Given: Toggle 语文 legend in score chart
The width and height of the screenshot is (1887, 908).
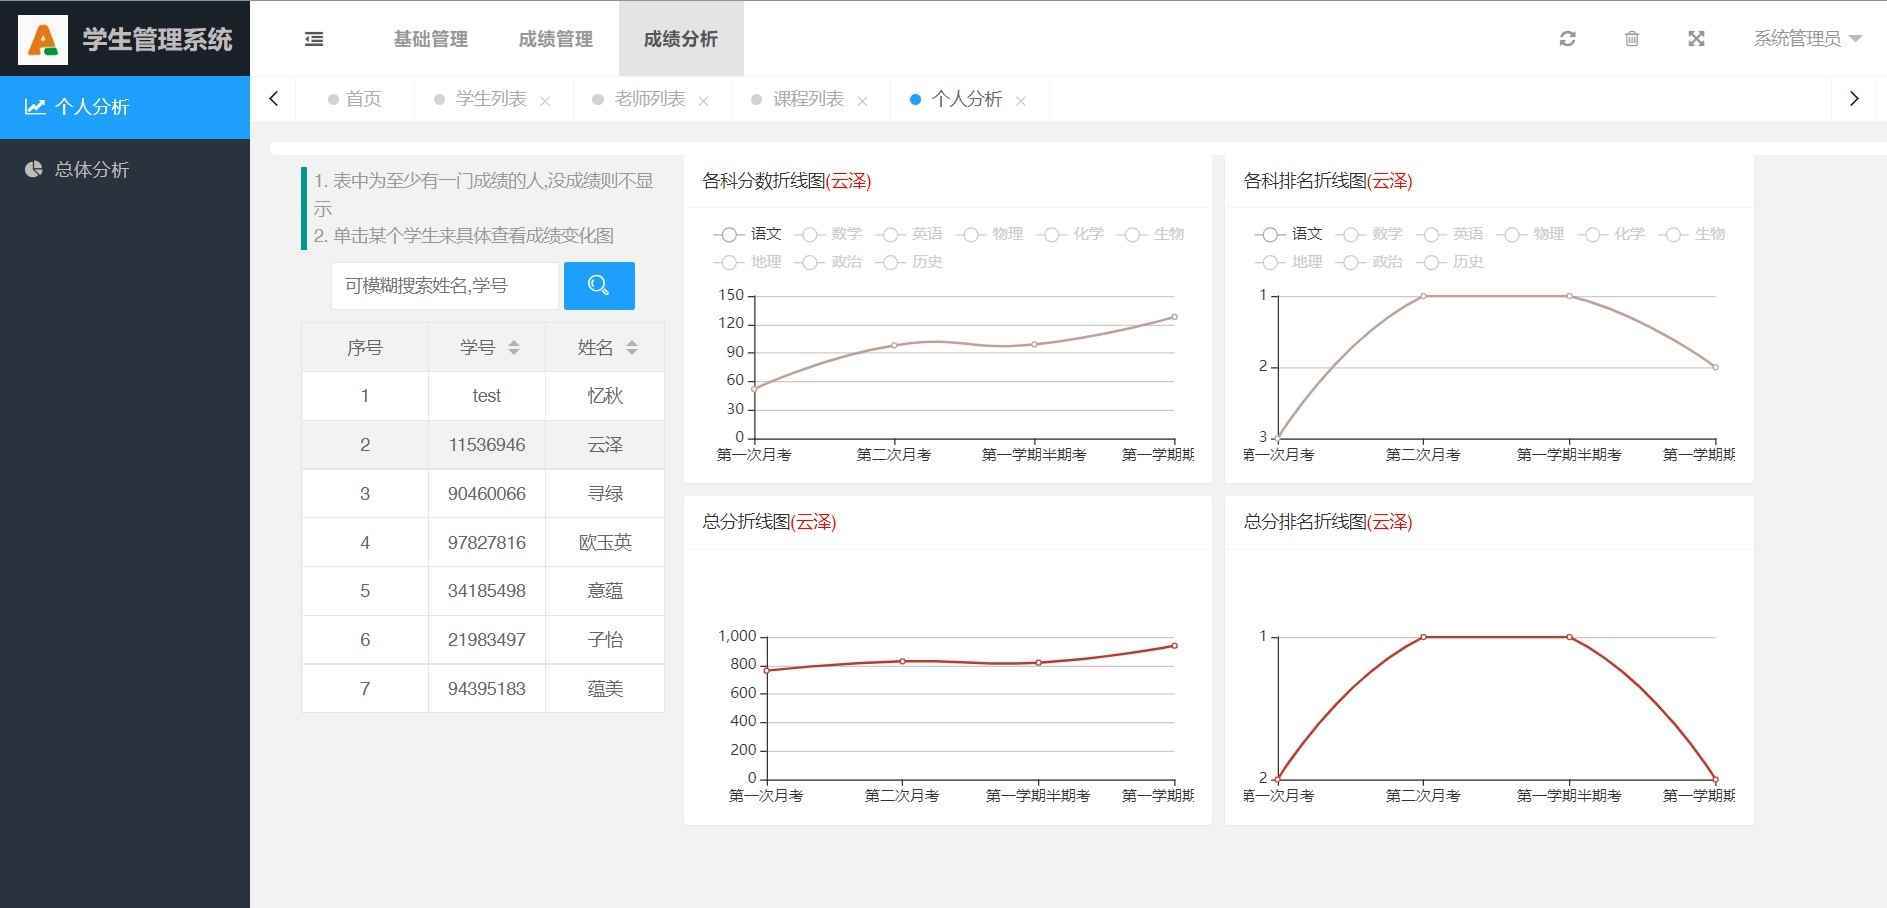Looking at the screenshot, I should coord(747,234).
